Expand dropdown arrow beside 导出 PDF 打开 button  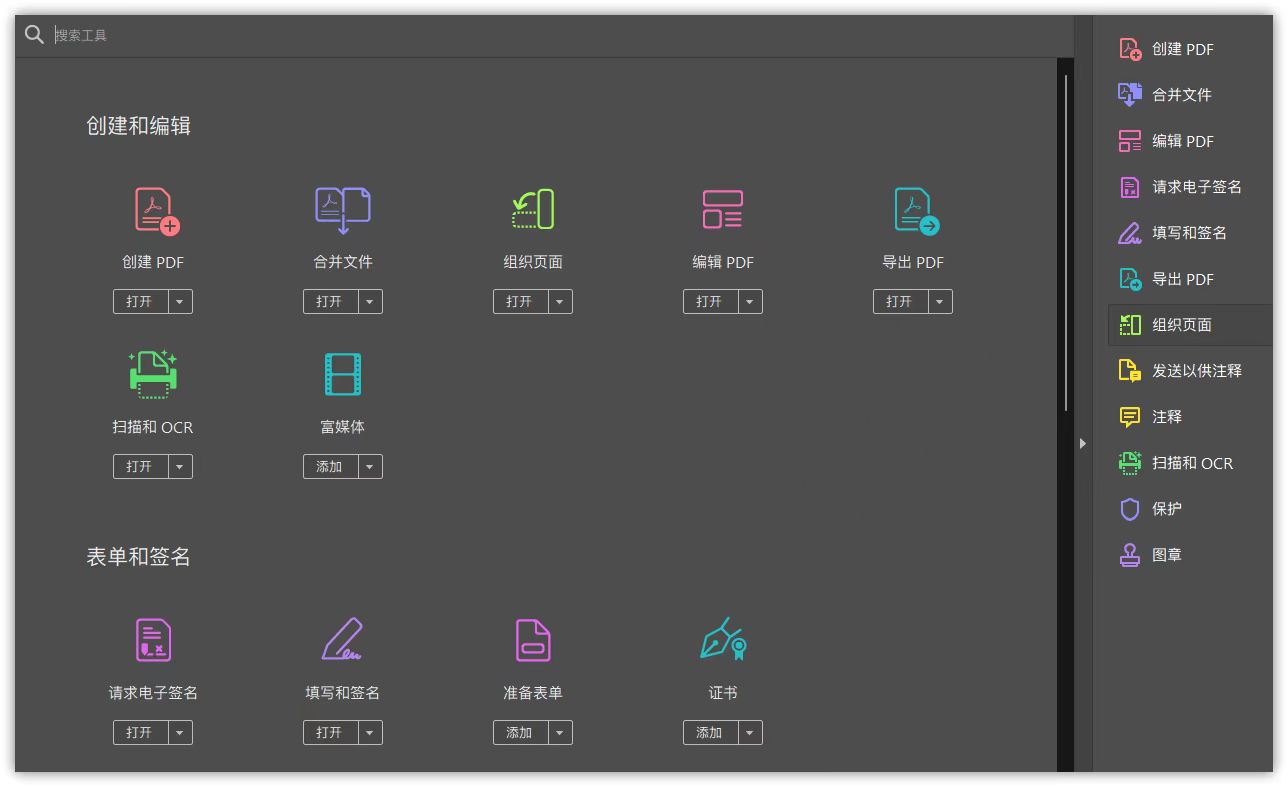click(x=940, y=301)
